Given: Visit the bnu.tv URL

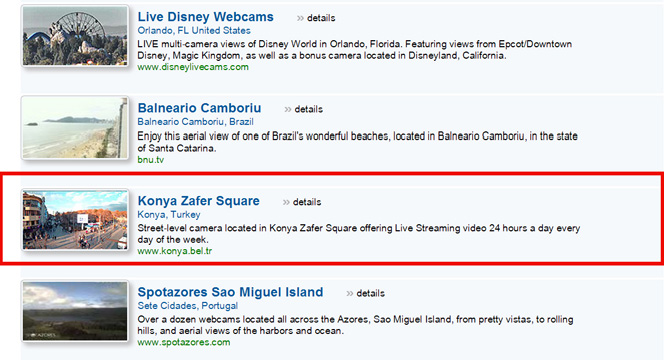Looking at the screenshot, I should coord(151,160).
